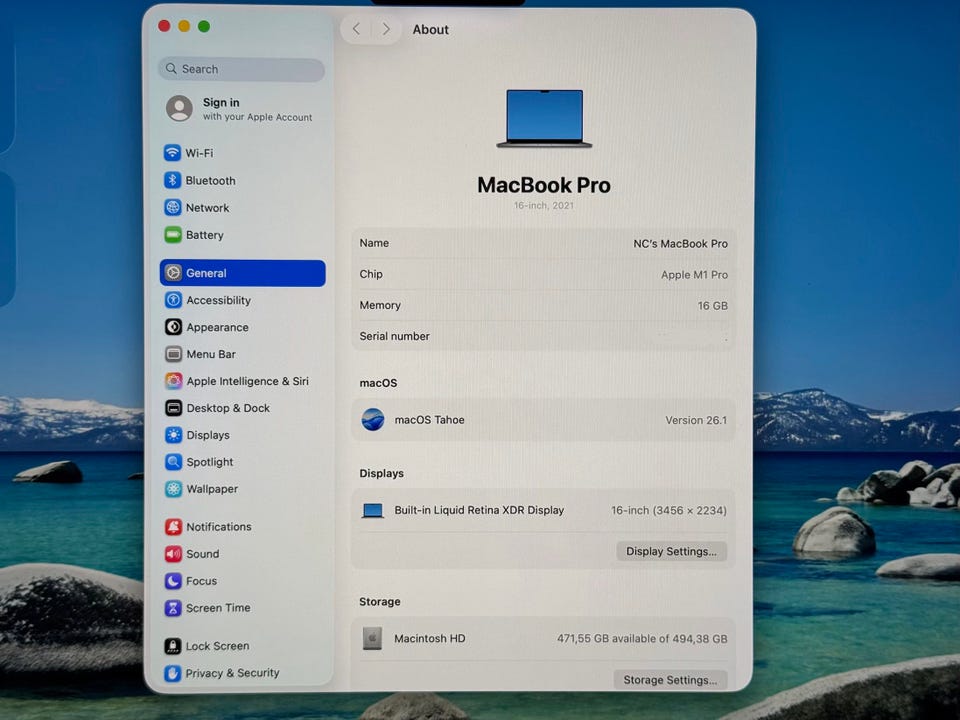Open Storage Settings button
This screenshot has height=720, width=960.
pyautogui.click(x=670, y=680)
